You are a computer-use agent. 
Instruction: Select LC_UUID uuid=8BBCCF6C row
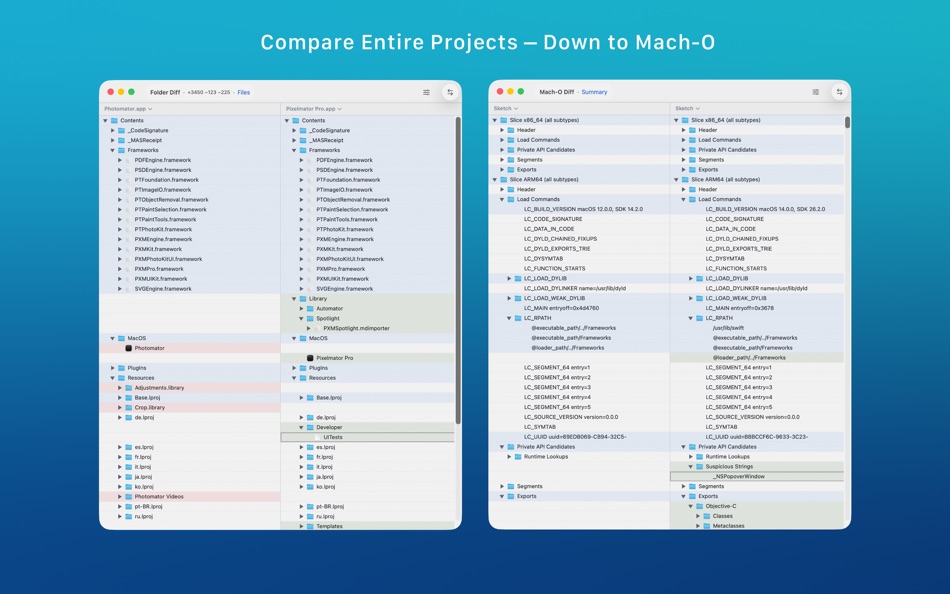click(x=757, y=436)
